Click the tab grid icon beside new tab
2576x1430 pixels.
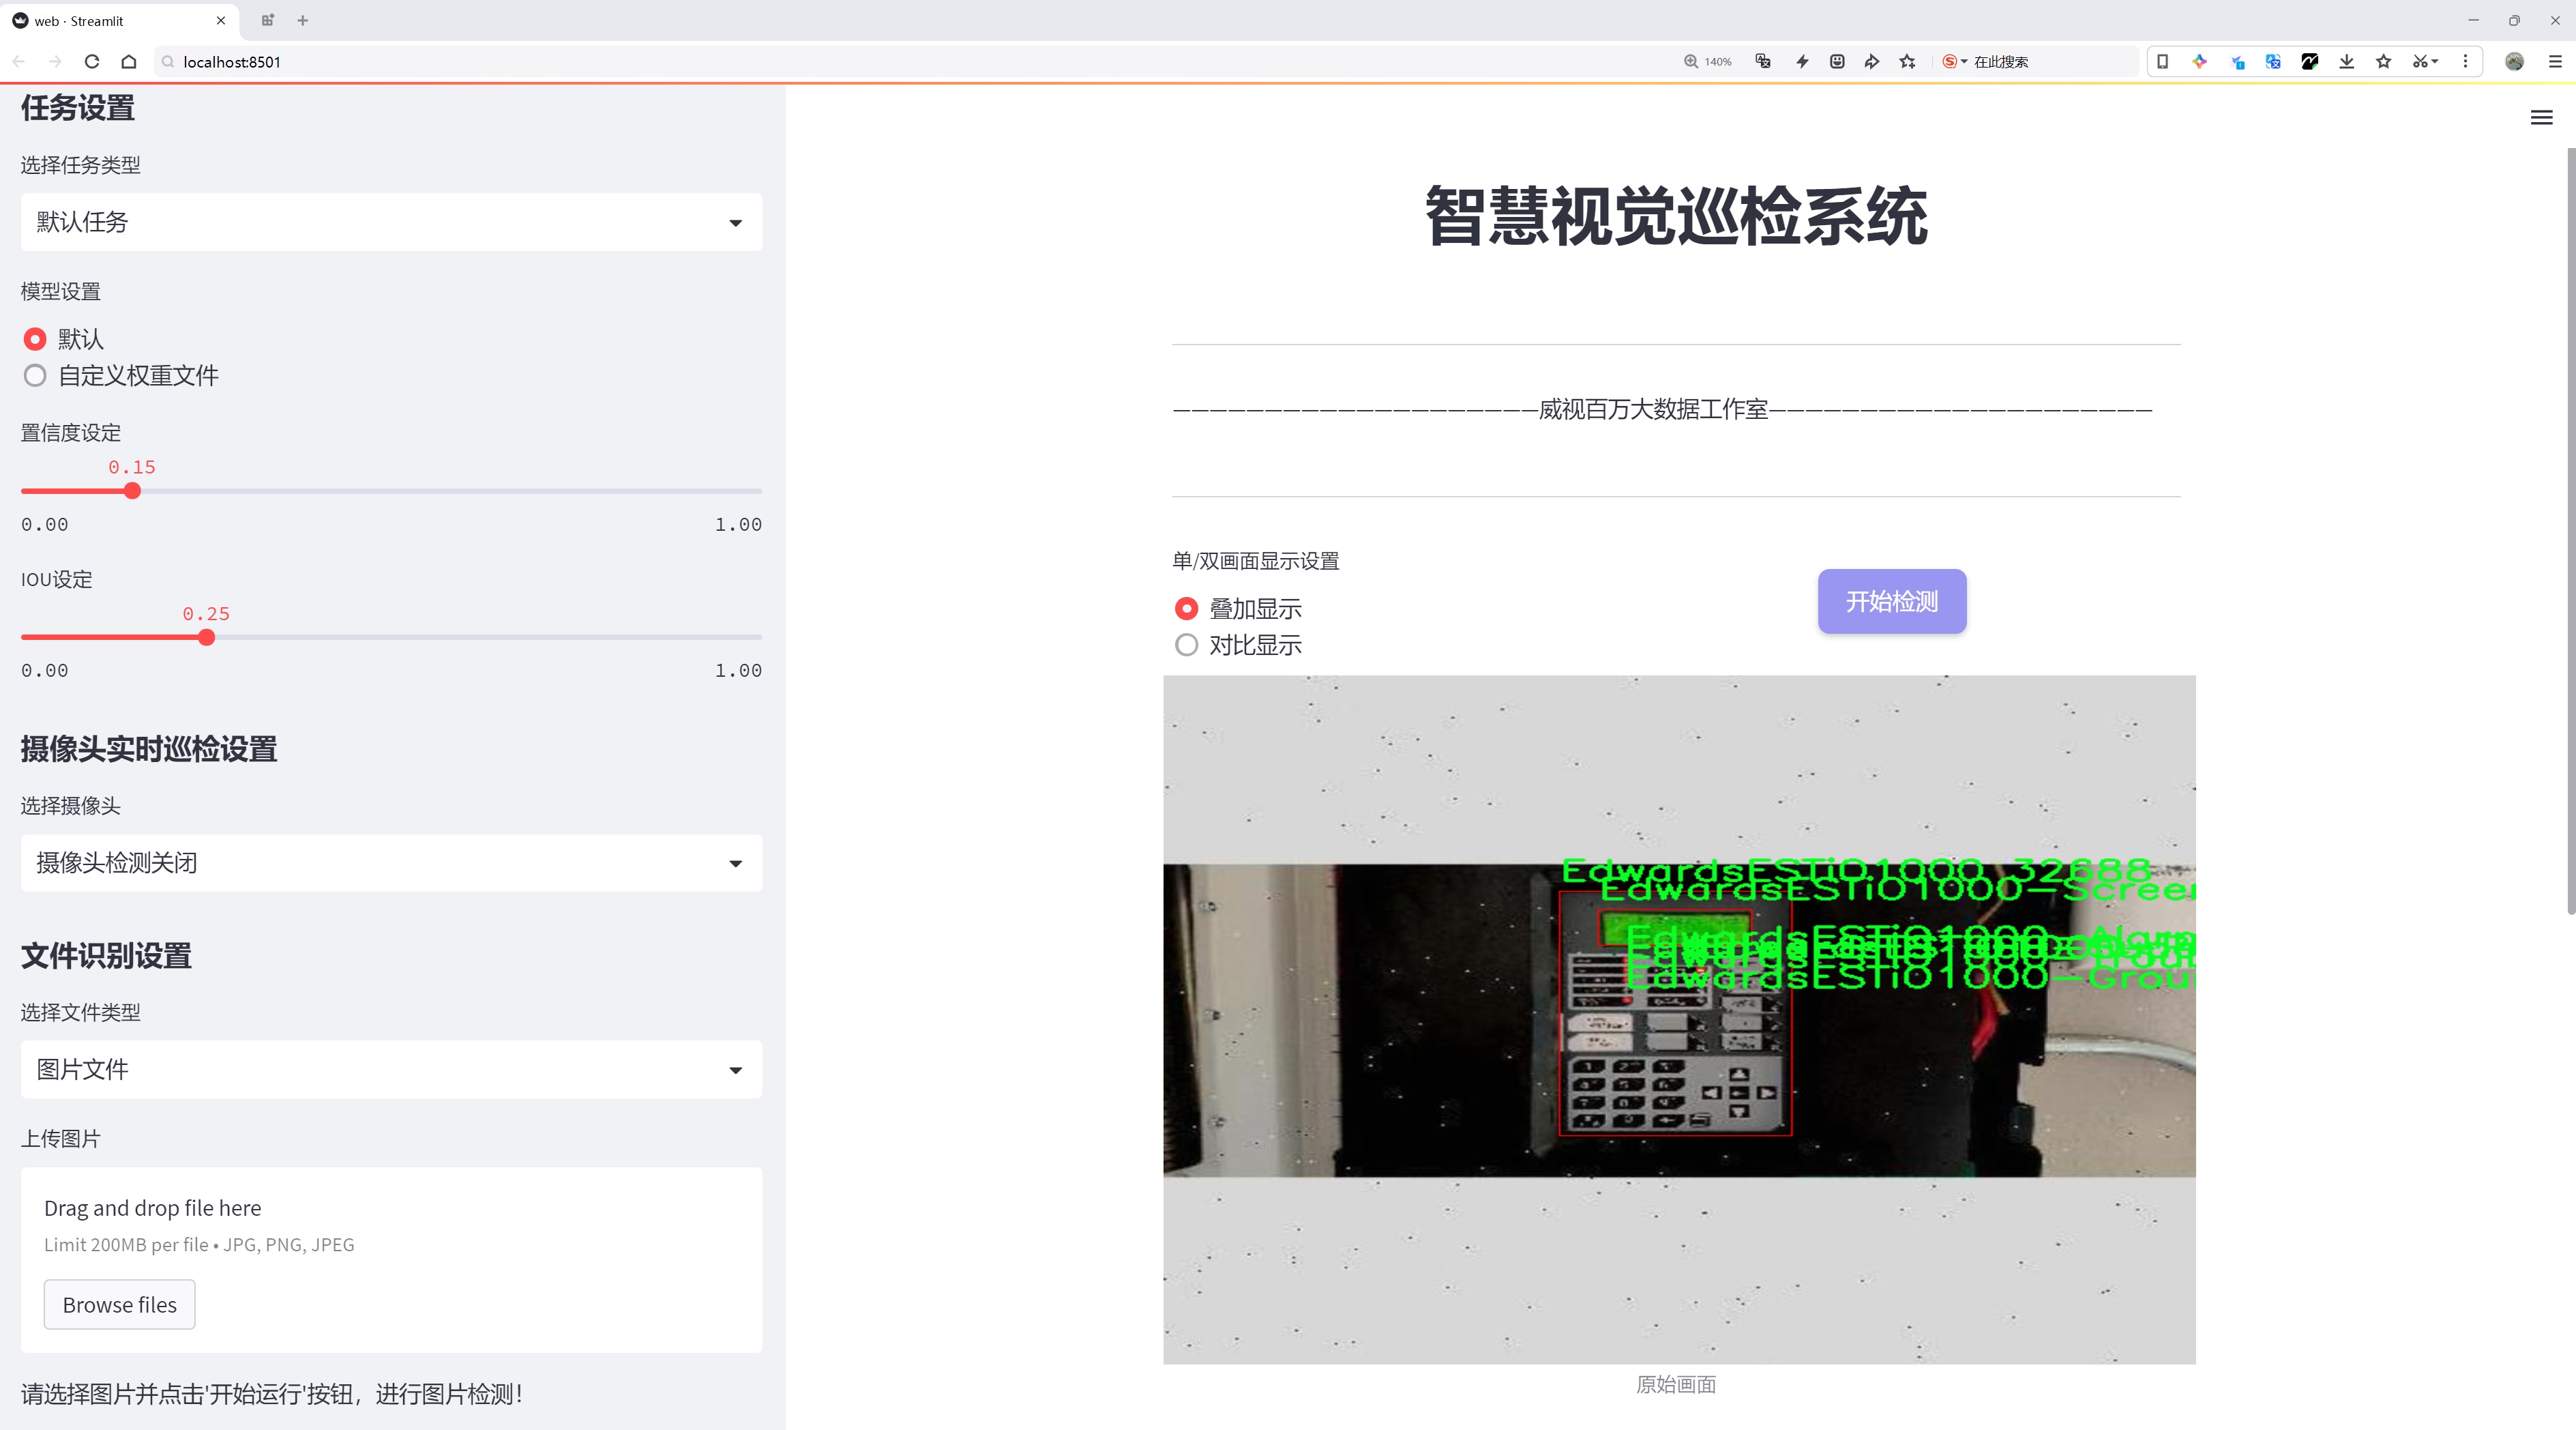pos(267,21)
